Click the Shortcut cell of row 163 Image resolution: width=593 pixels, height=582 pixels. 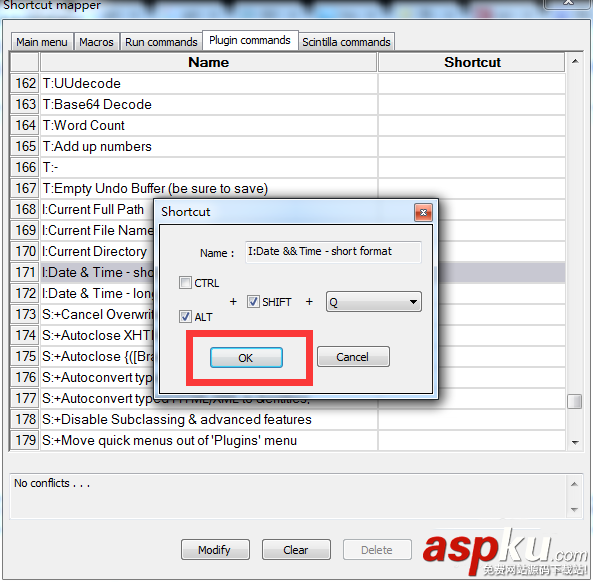coord(472,104)
